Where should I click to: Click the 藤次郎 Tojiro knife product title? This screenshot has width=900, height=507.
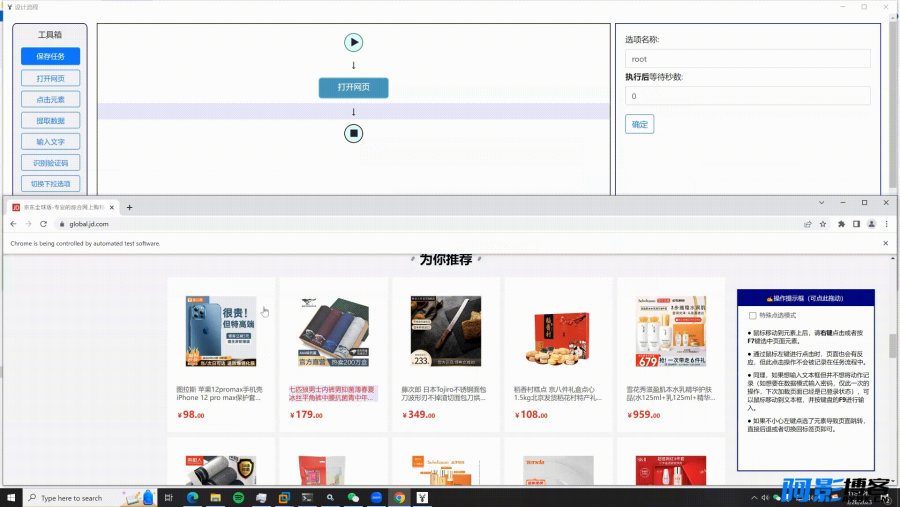444,393
